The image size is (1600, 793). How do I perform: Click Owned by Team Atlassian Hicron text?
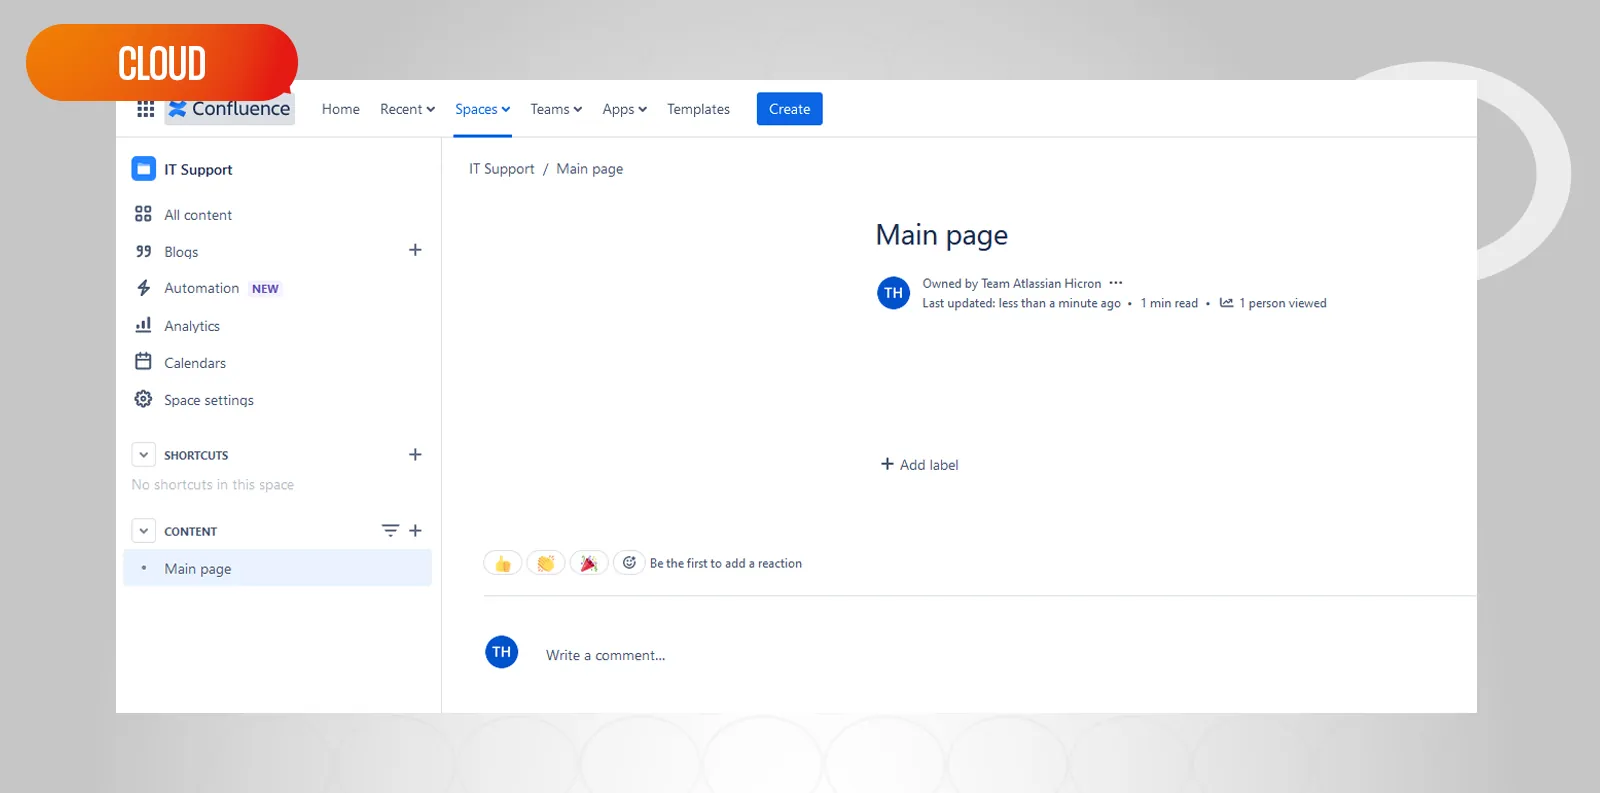[1012, 284]
